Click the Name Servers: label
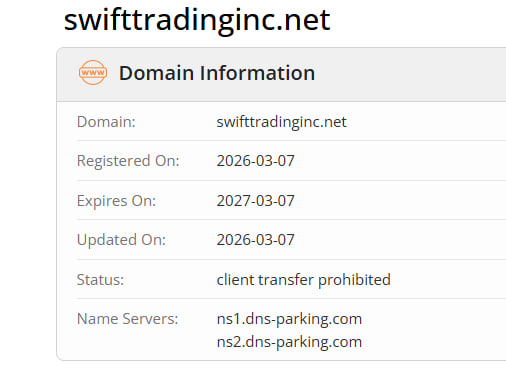 [x=127, y=319]
